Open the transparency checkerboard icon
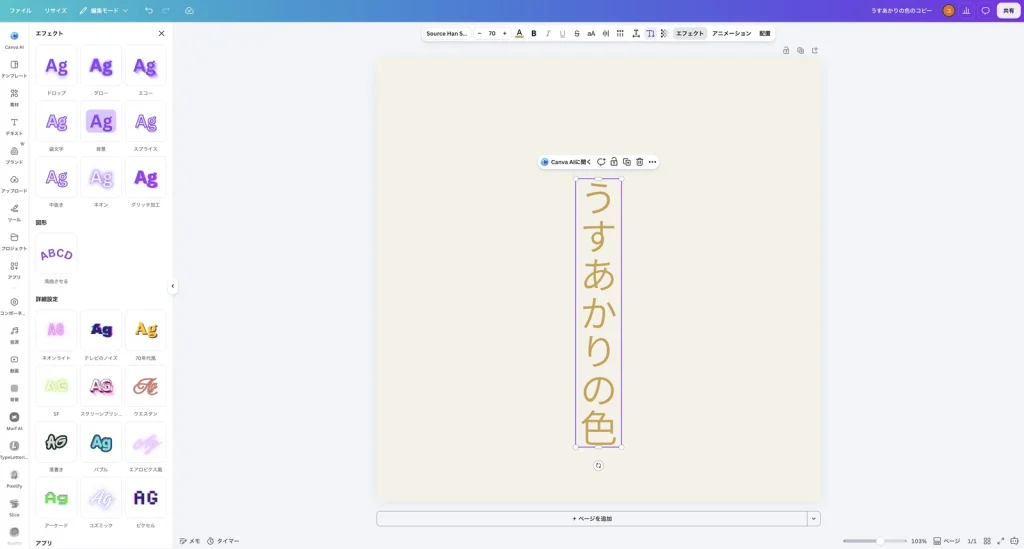Screen dimensions: 1024x549 pos(664,33)
